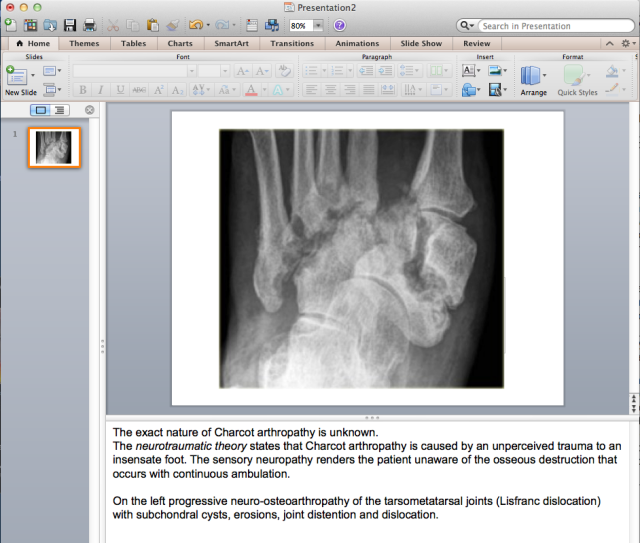This screenshot has height=543, width=640.
Task: Click the Format Painter brush icon
Action: click(x=173, y=25)
